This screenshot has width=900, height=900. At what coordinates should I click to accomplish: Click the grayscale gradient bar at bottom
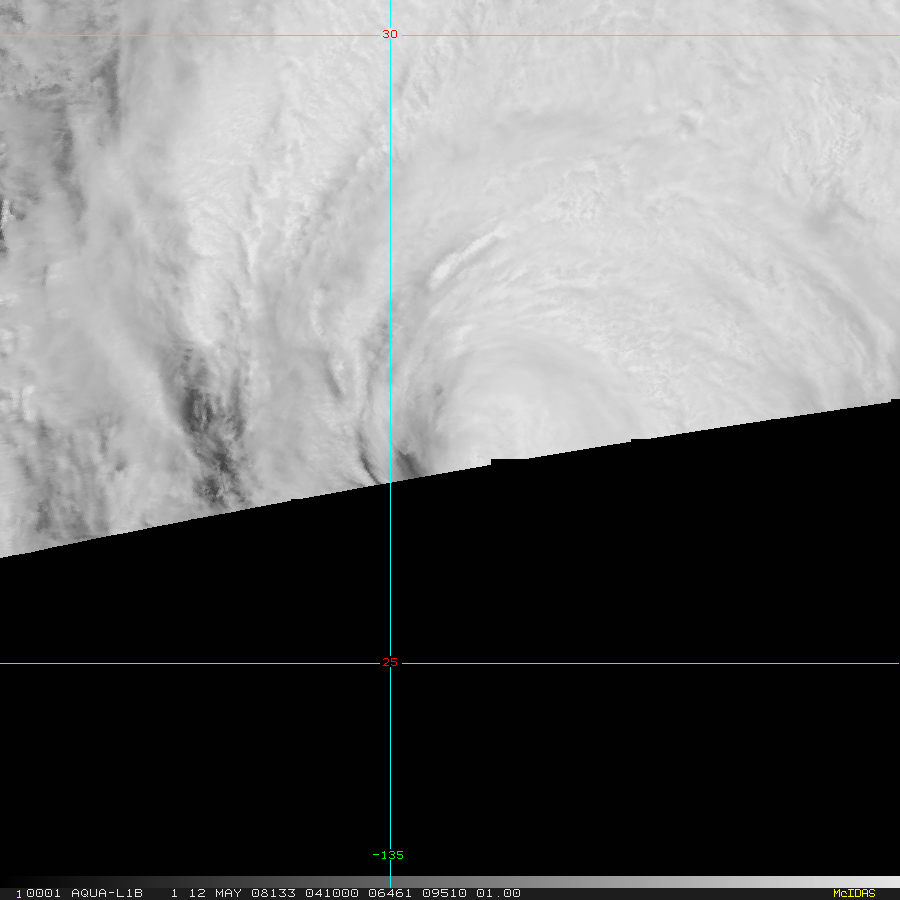[x=450, y=882]
